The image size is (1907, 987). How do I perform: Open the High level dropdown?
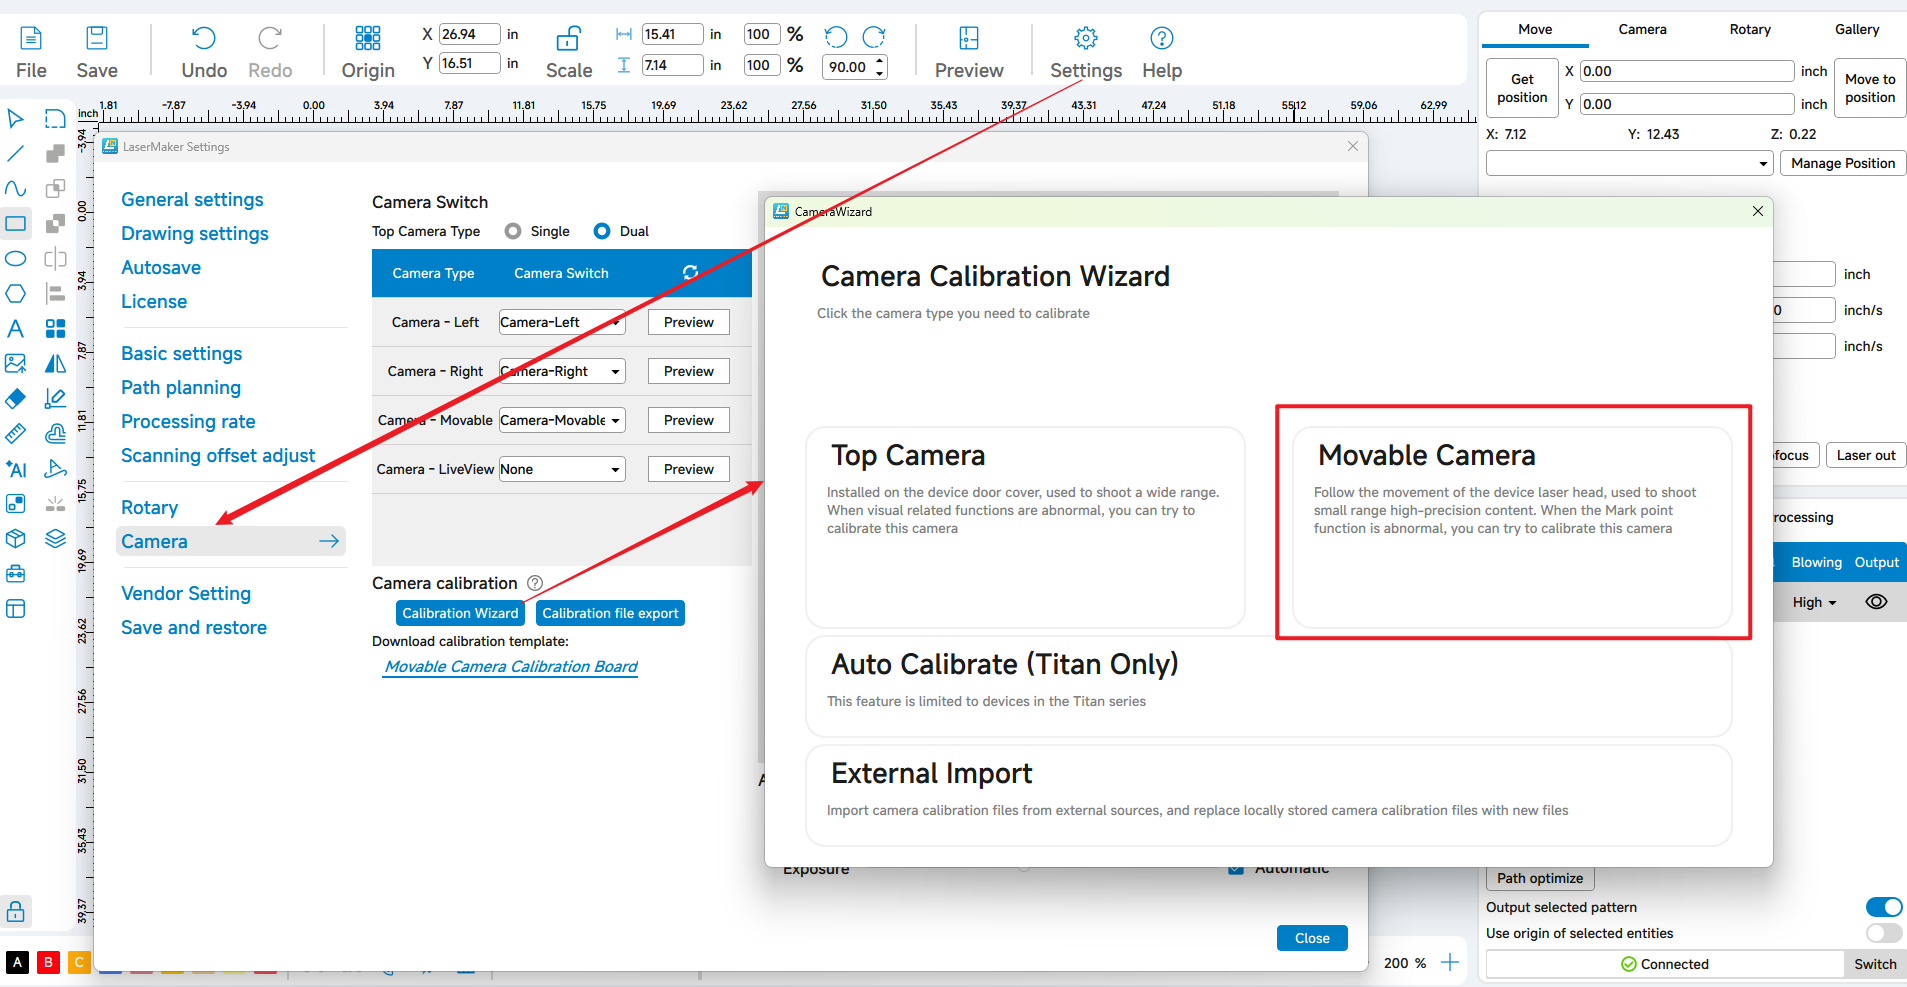pyautogui.click(x=1814, y=602)
